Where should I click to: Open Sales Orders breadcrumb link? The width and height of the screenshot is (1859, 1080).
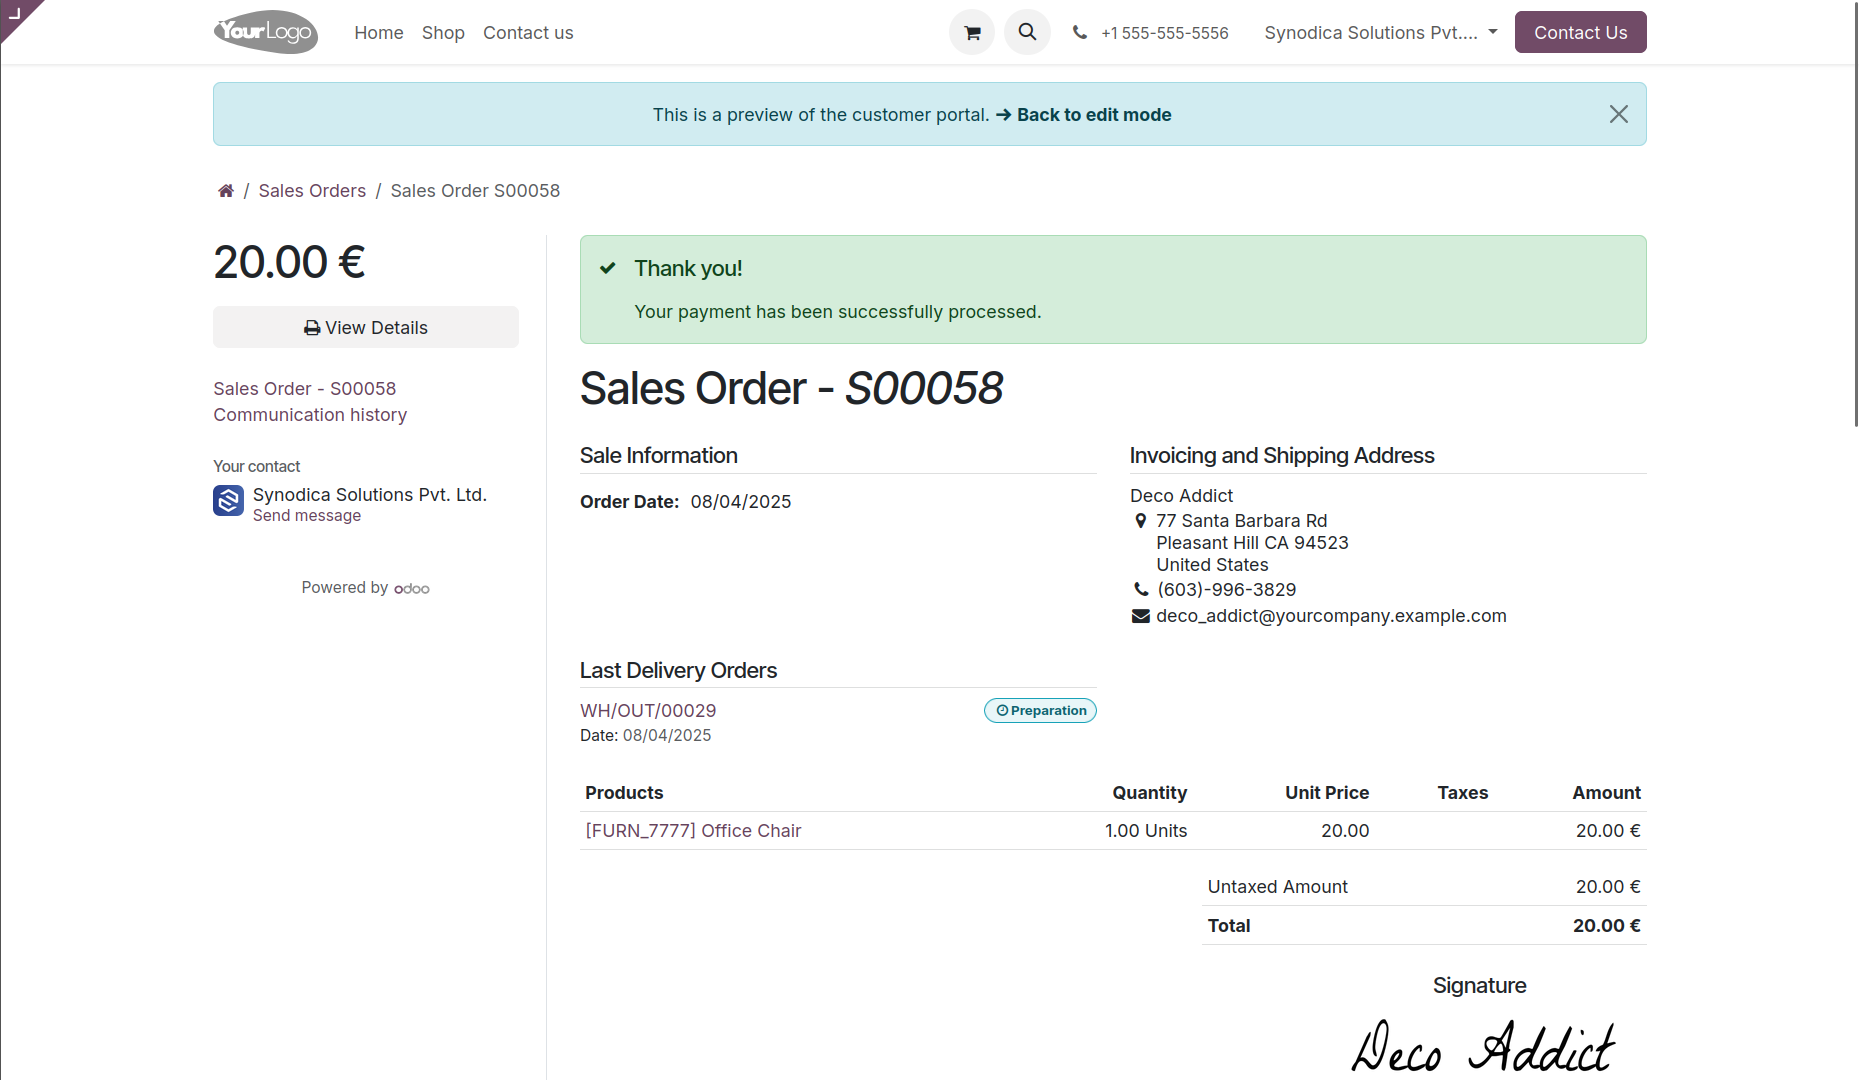(x=312, y=191)
